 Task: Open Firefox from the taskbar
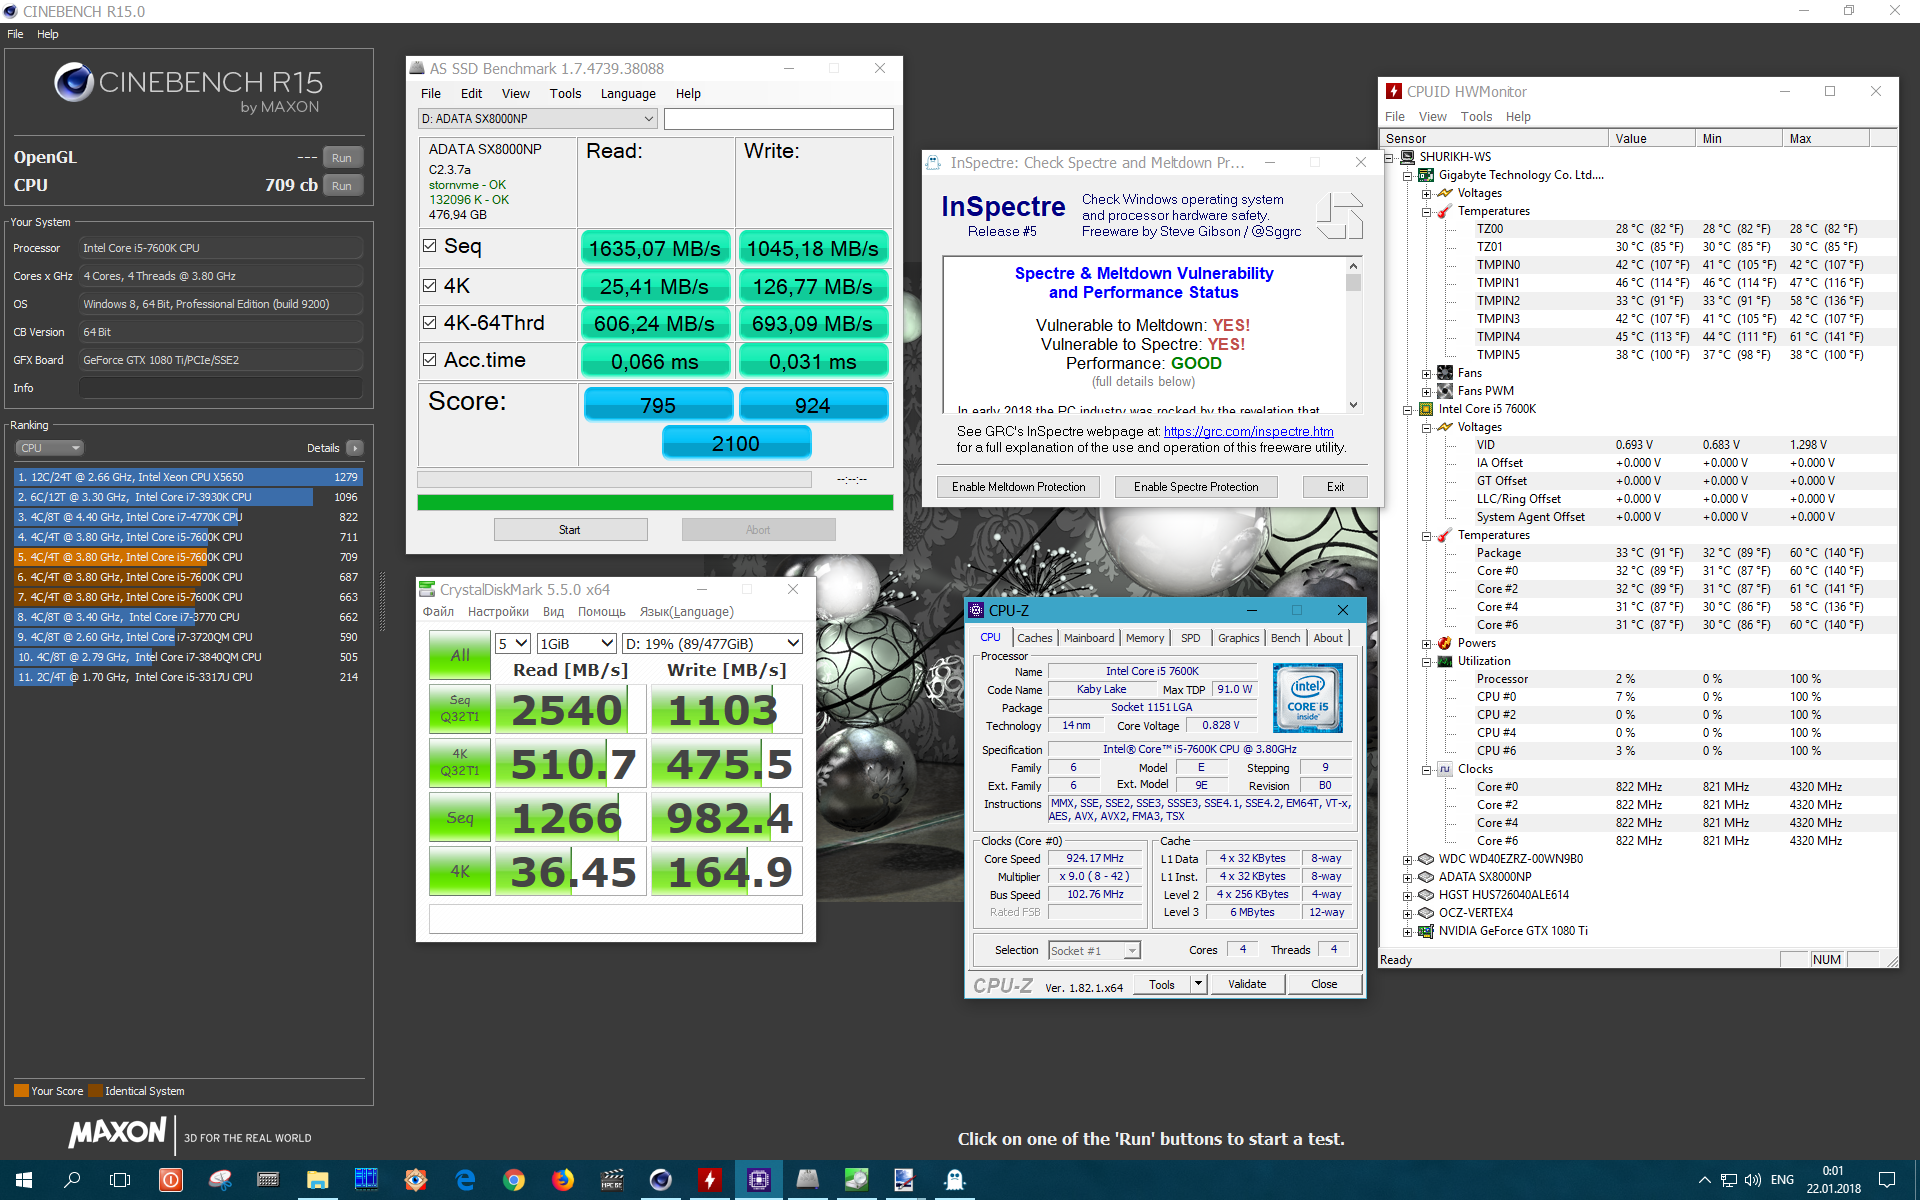tap(563, 1180)
